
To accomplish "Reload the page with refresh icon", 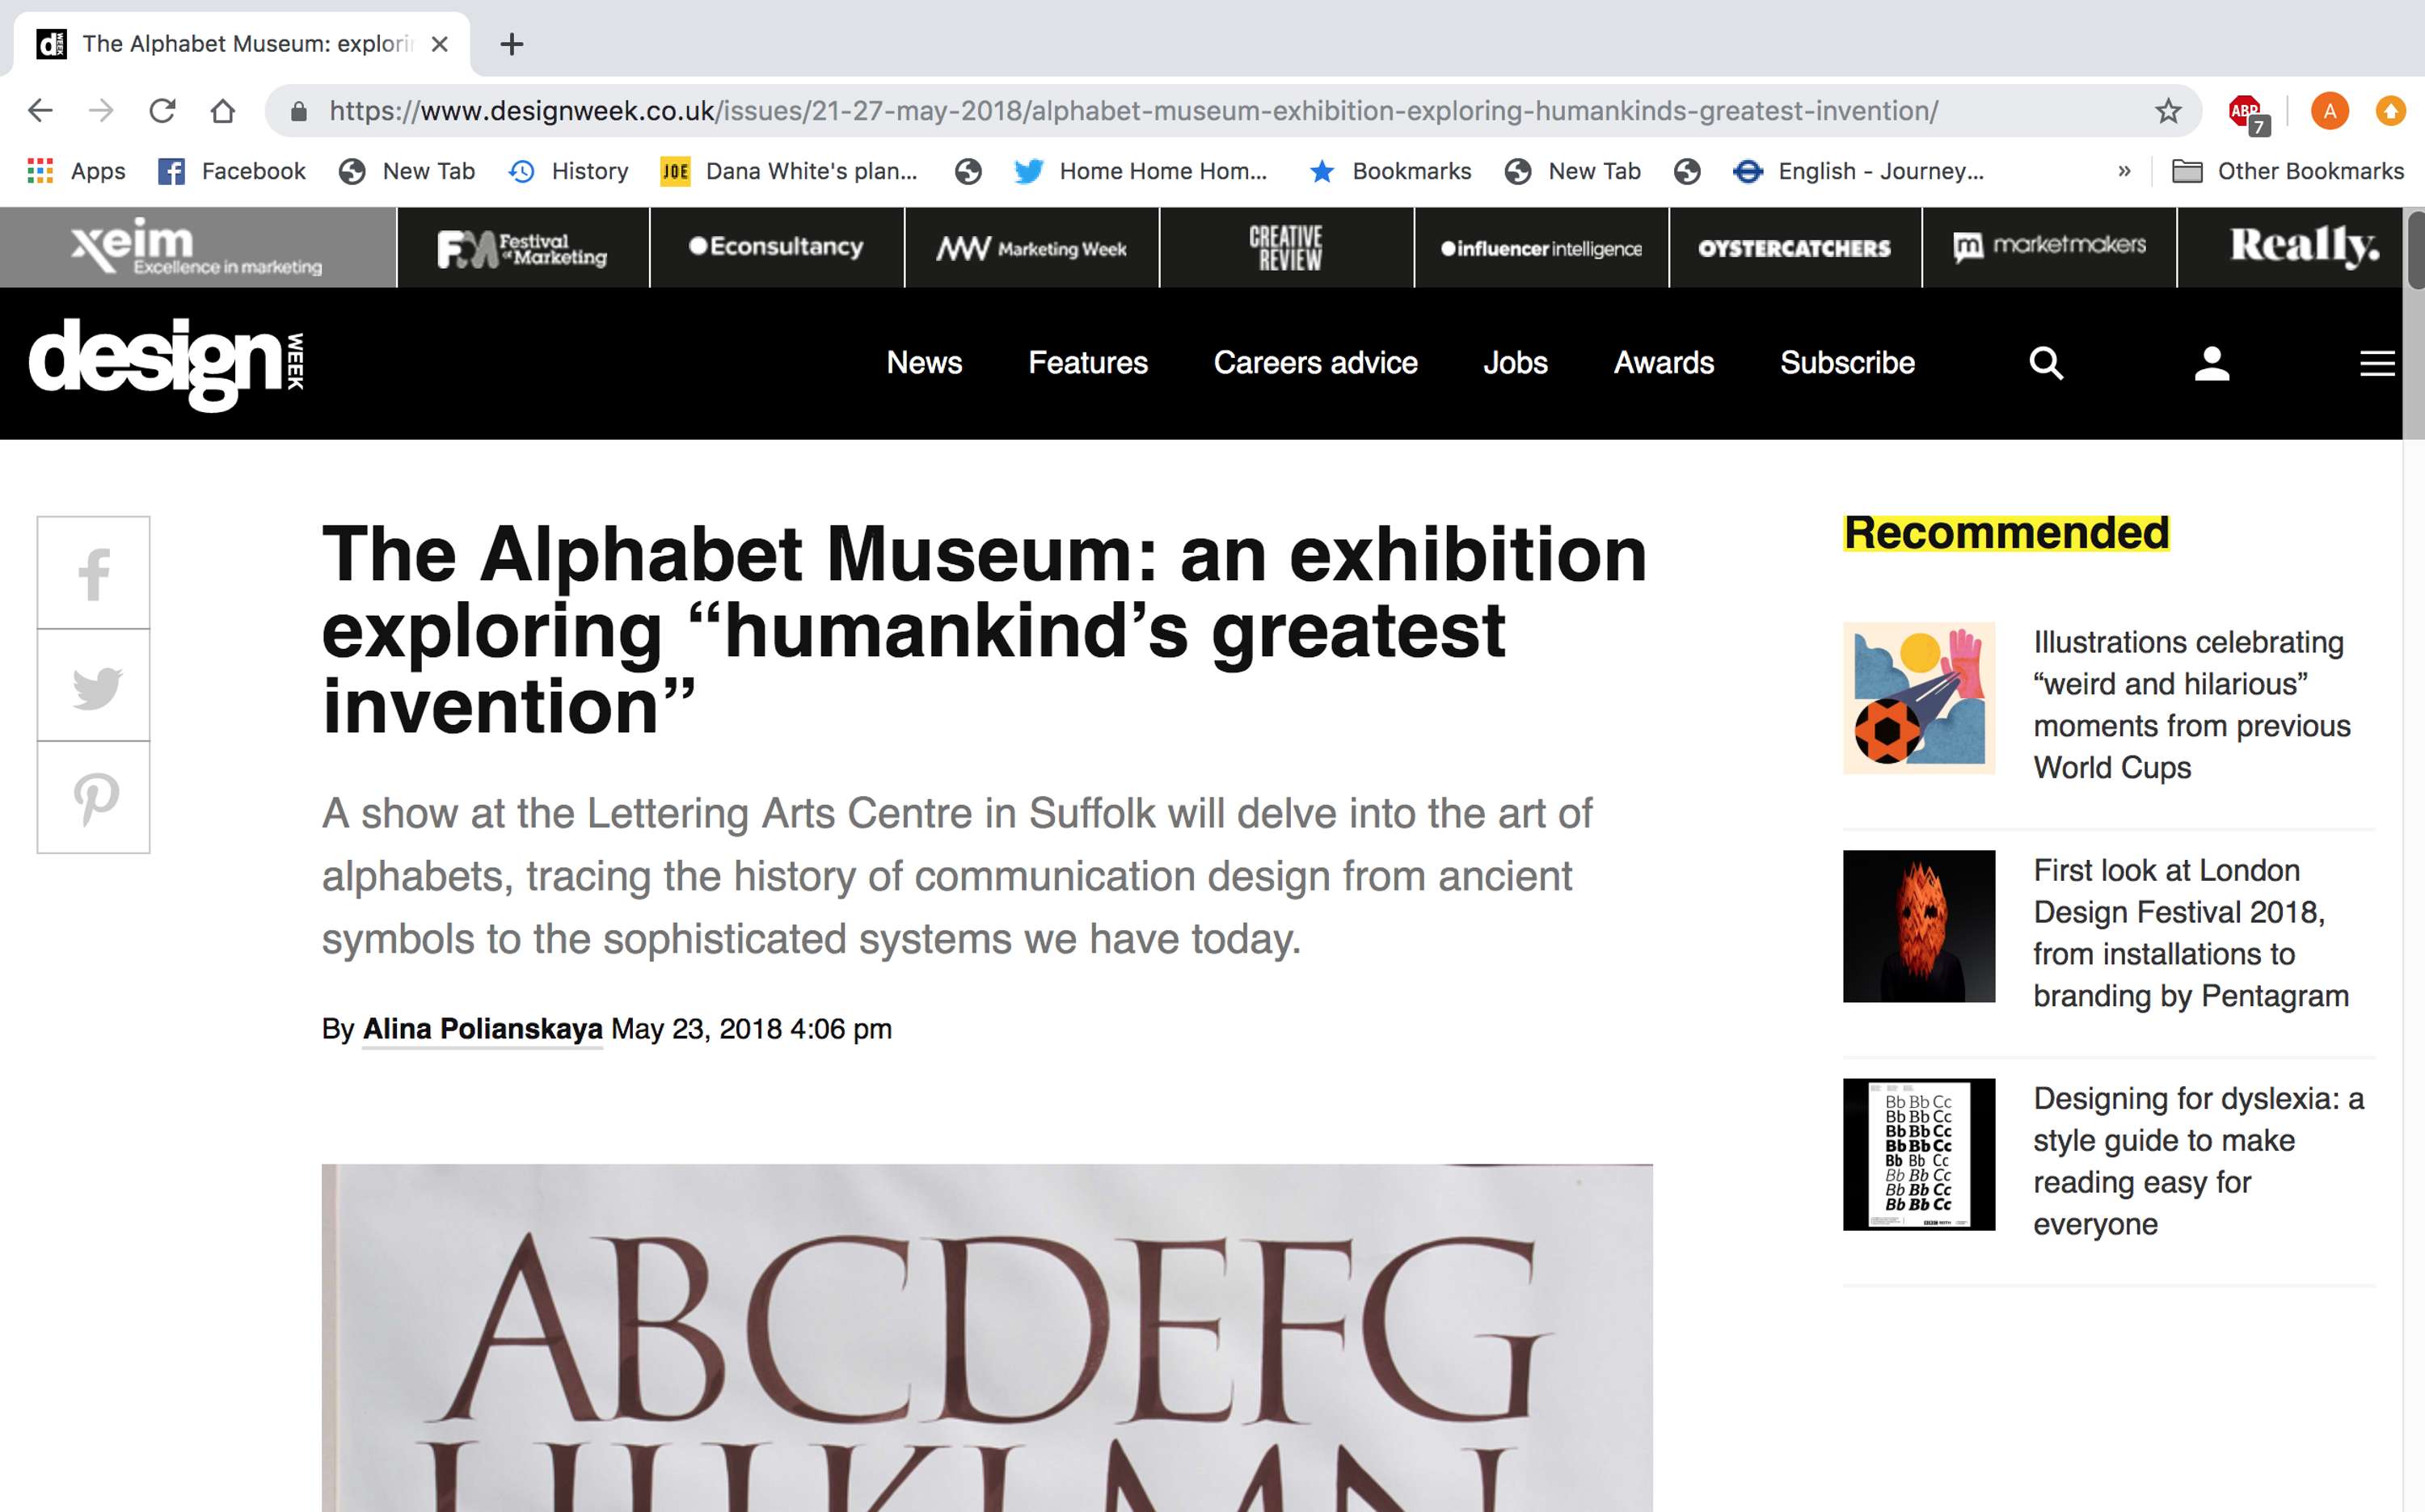I will coord(162,111).
